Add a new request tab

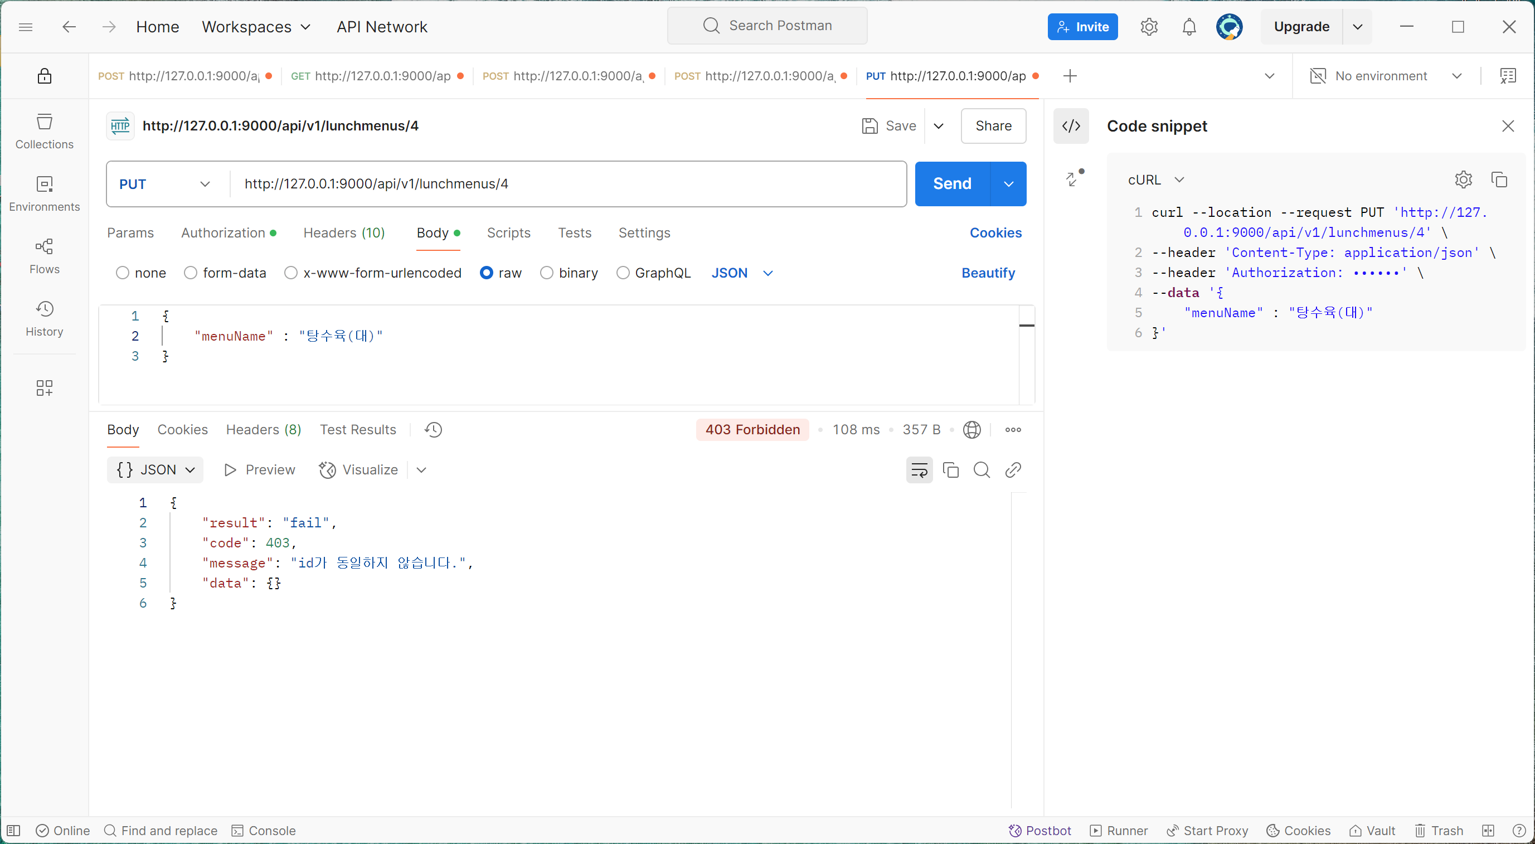pos(1070,76)
